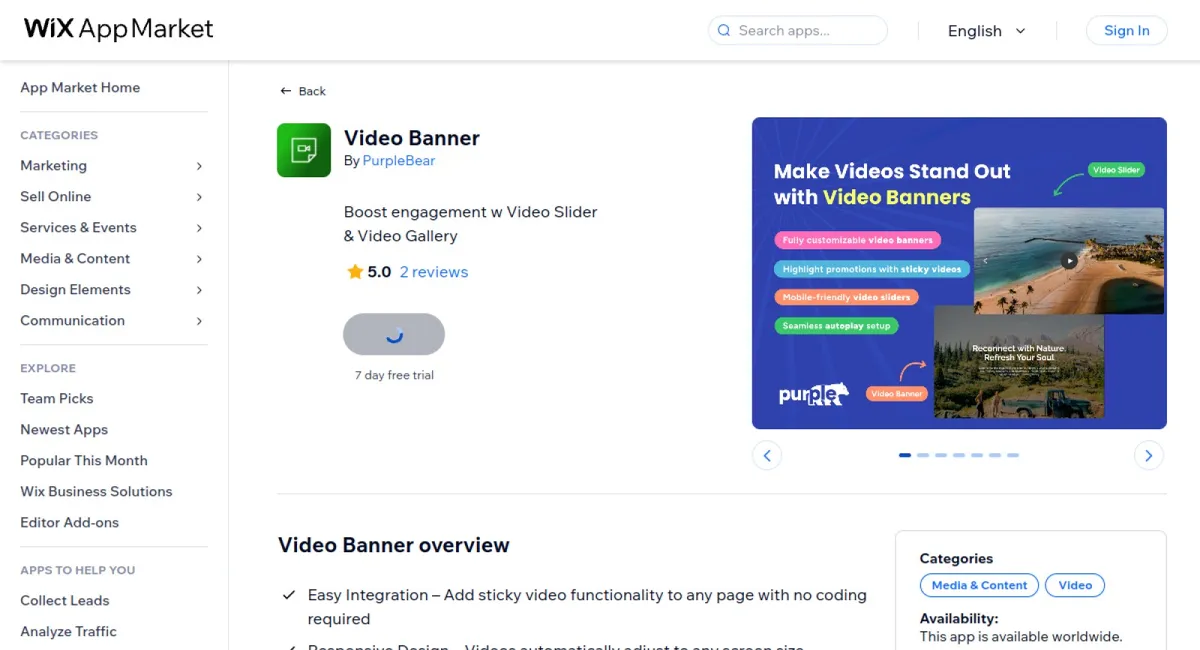Click the green Video Banner app icon
Screen dimensions: 1200x650
click(304, 150)
